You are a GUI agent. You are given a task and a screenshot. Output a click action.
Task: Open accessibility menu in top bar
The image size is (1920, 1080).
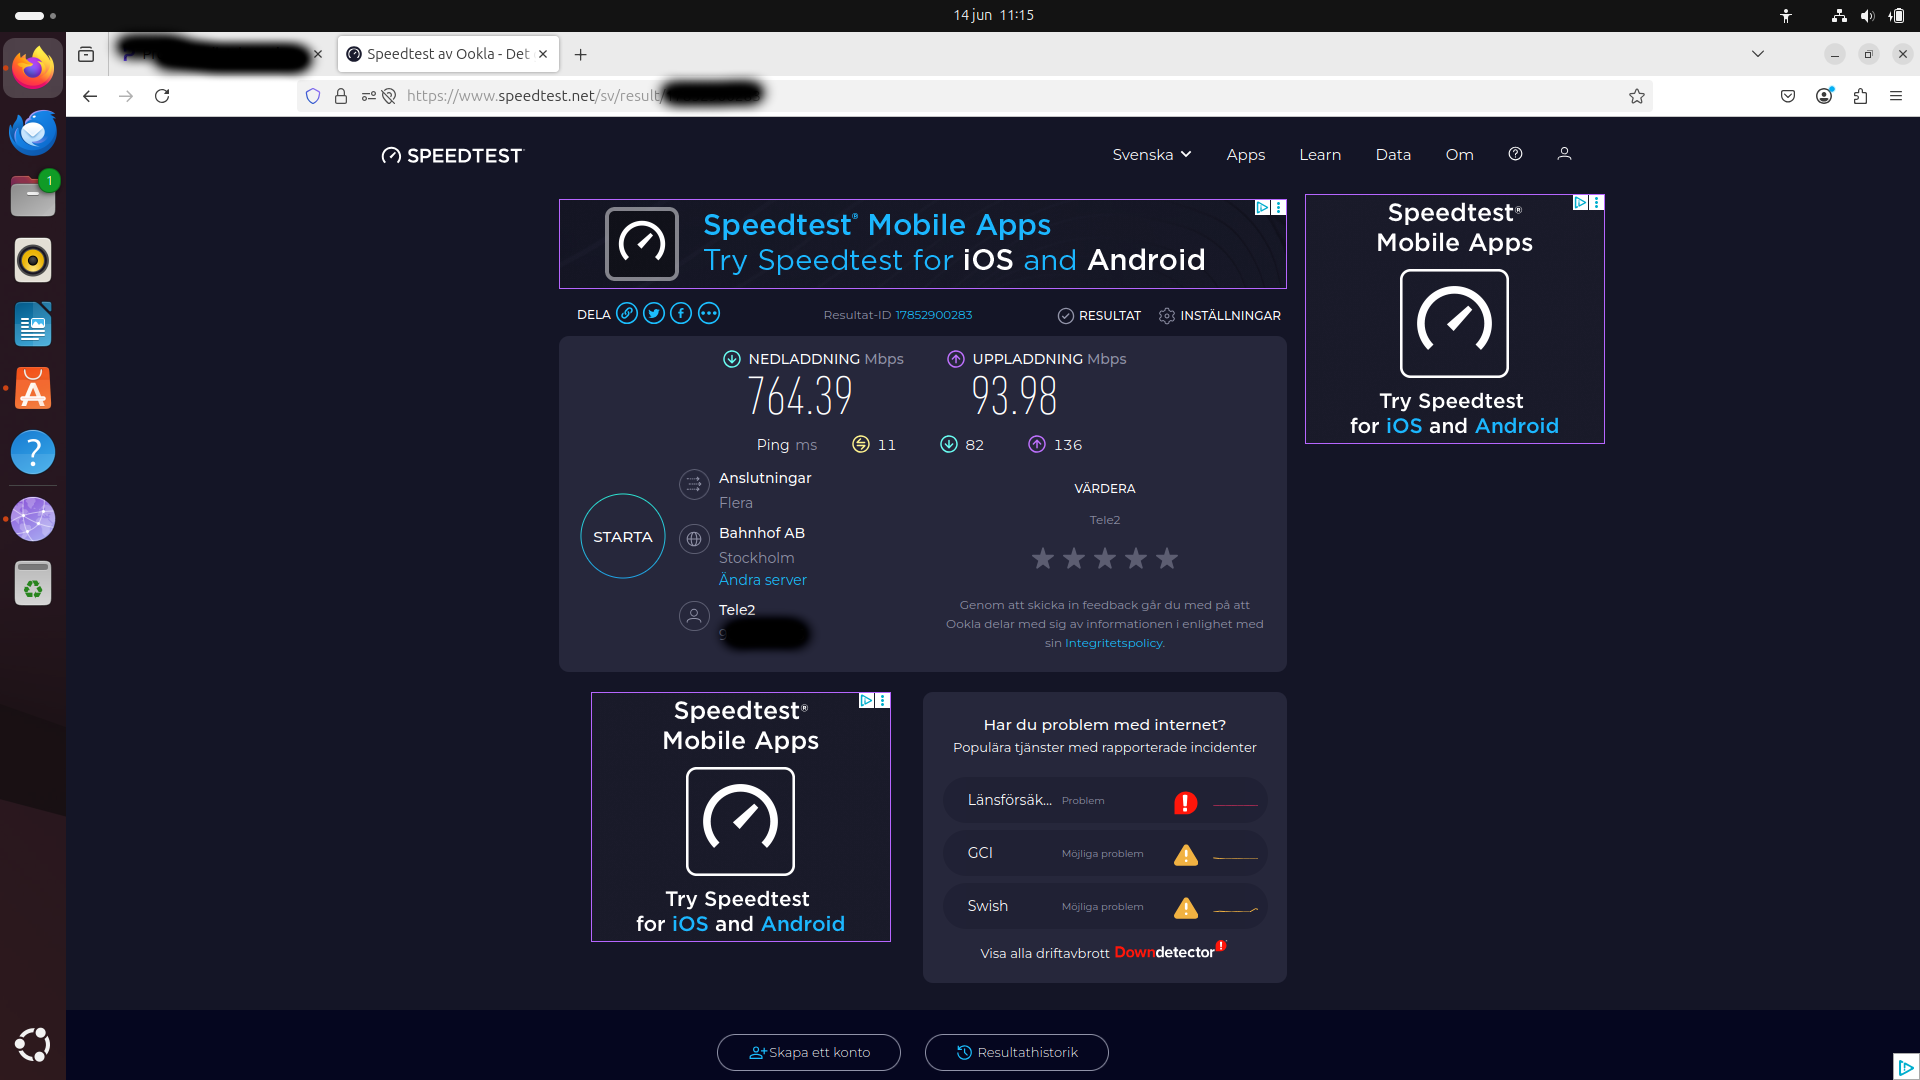(x=1786, y=16)
